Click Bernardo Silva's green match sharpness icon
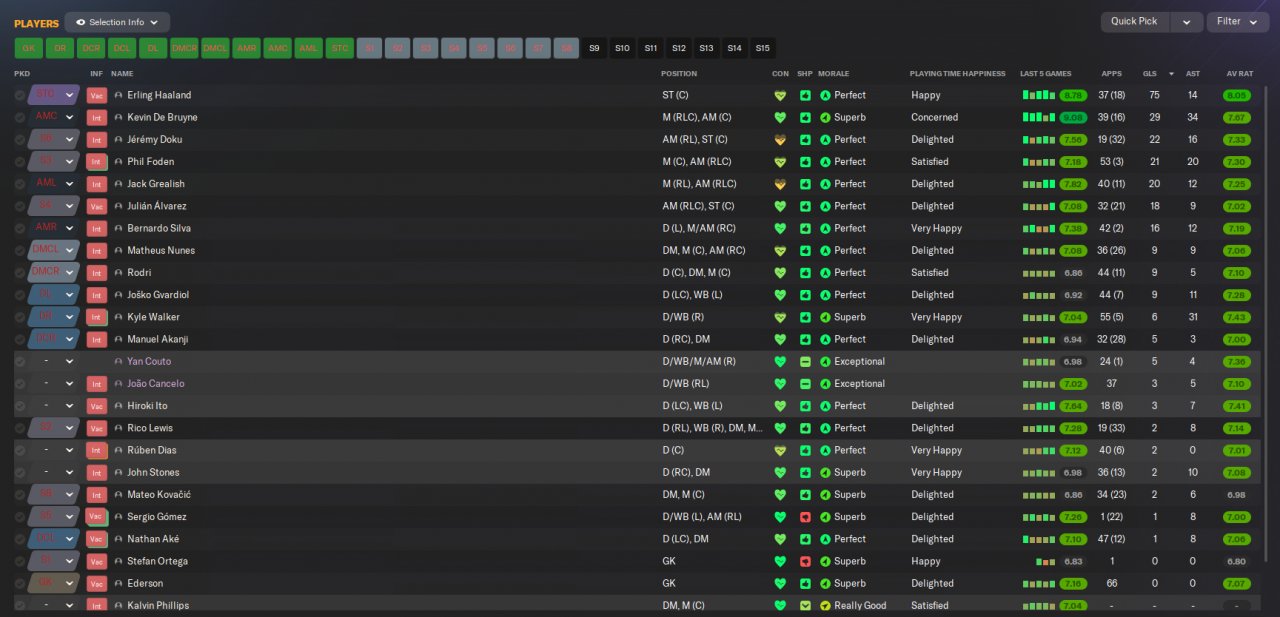 click(x=805, y=229)
